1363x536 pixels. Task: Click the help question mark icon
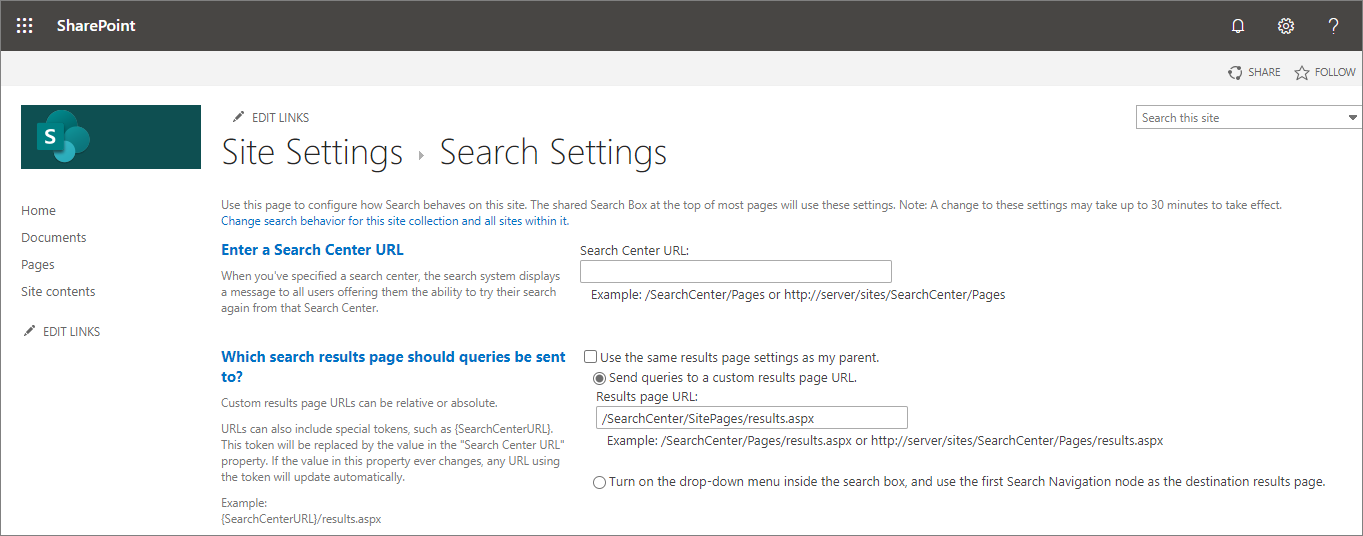pyautogui.click(x=1333, y=26)
